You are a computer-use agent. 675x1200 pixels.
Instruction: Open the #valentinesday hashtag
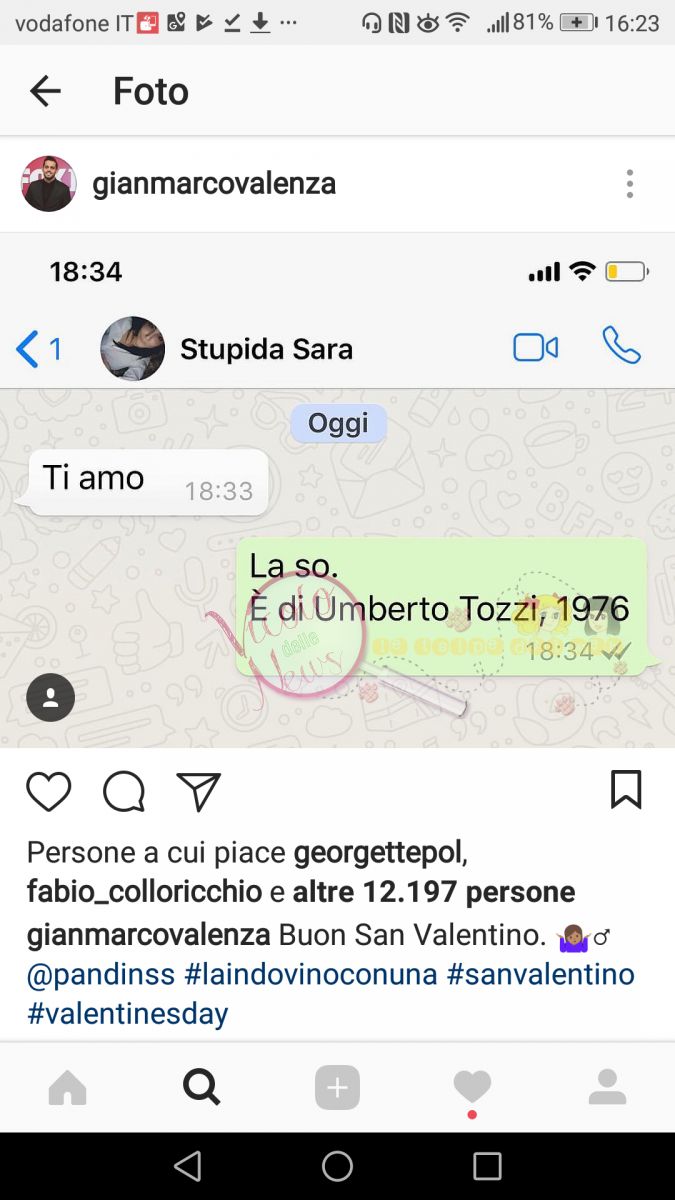coord(128,1014)
